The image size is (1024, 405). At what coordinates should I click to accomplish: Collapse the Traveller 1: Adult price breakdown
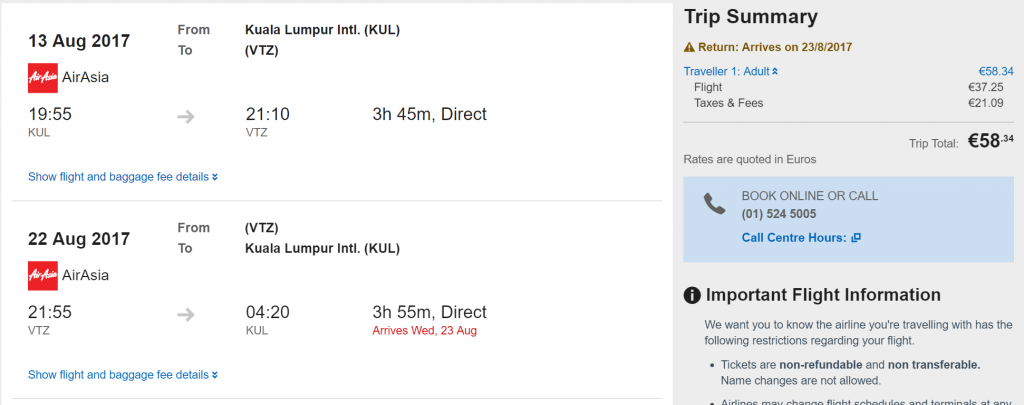[731, 72]
